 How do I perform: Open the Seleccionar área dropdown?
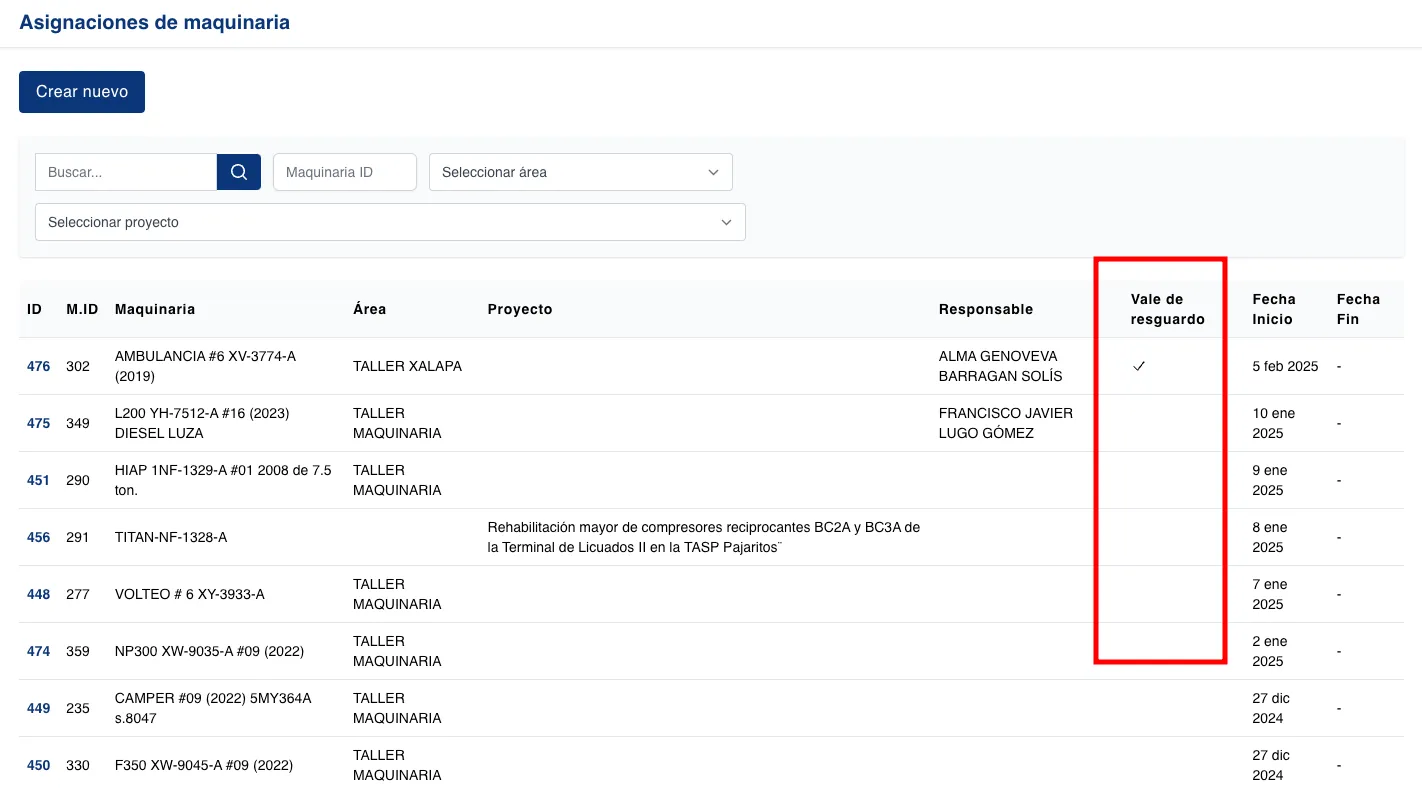pos(580,172)
